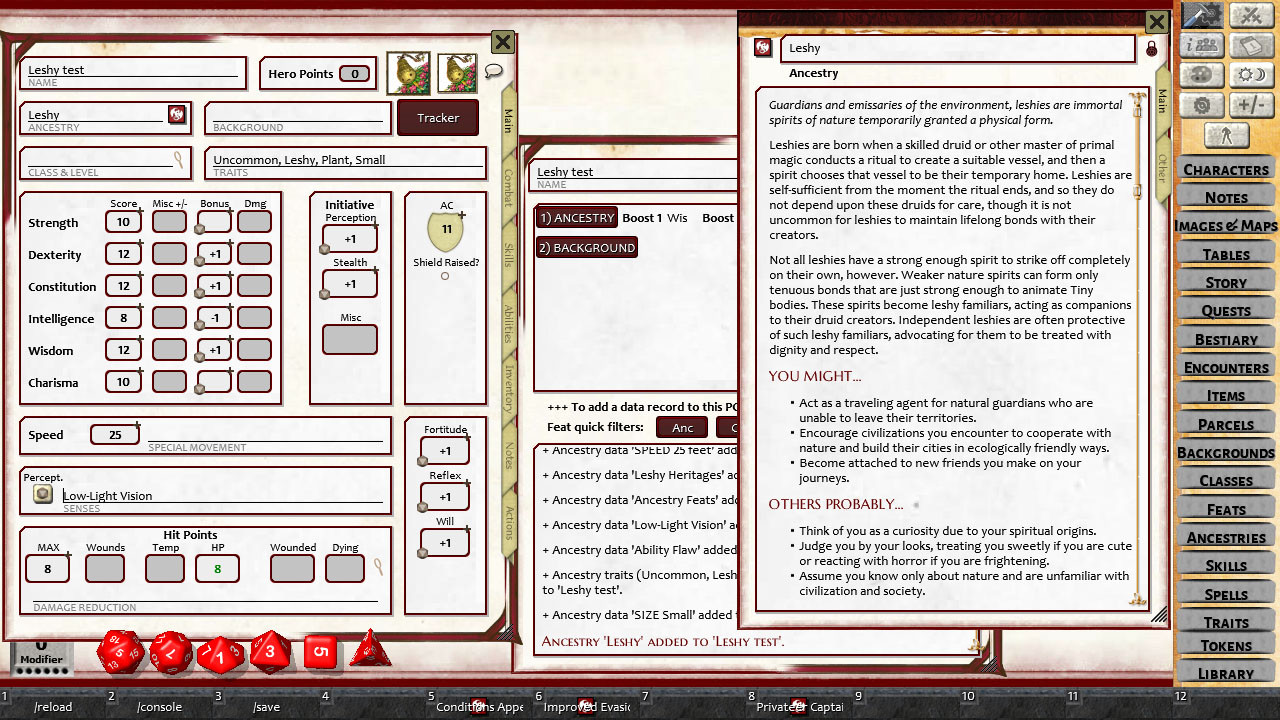Open the Calendar icon
The height and width of the screenshot is (720, 1280).
[x=1251, y=45]
